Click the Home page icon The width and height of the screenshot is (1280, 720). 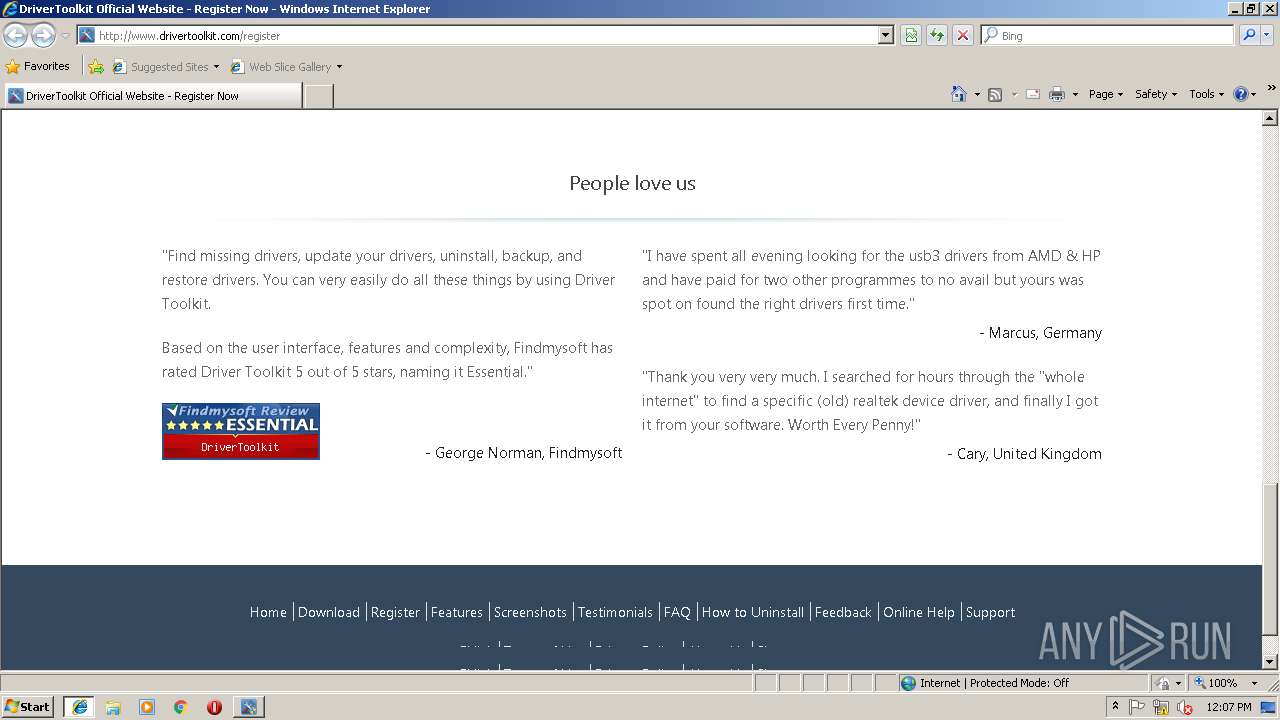[x=959, y=94]
